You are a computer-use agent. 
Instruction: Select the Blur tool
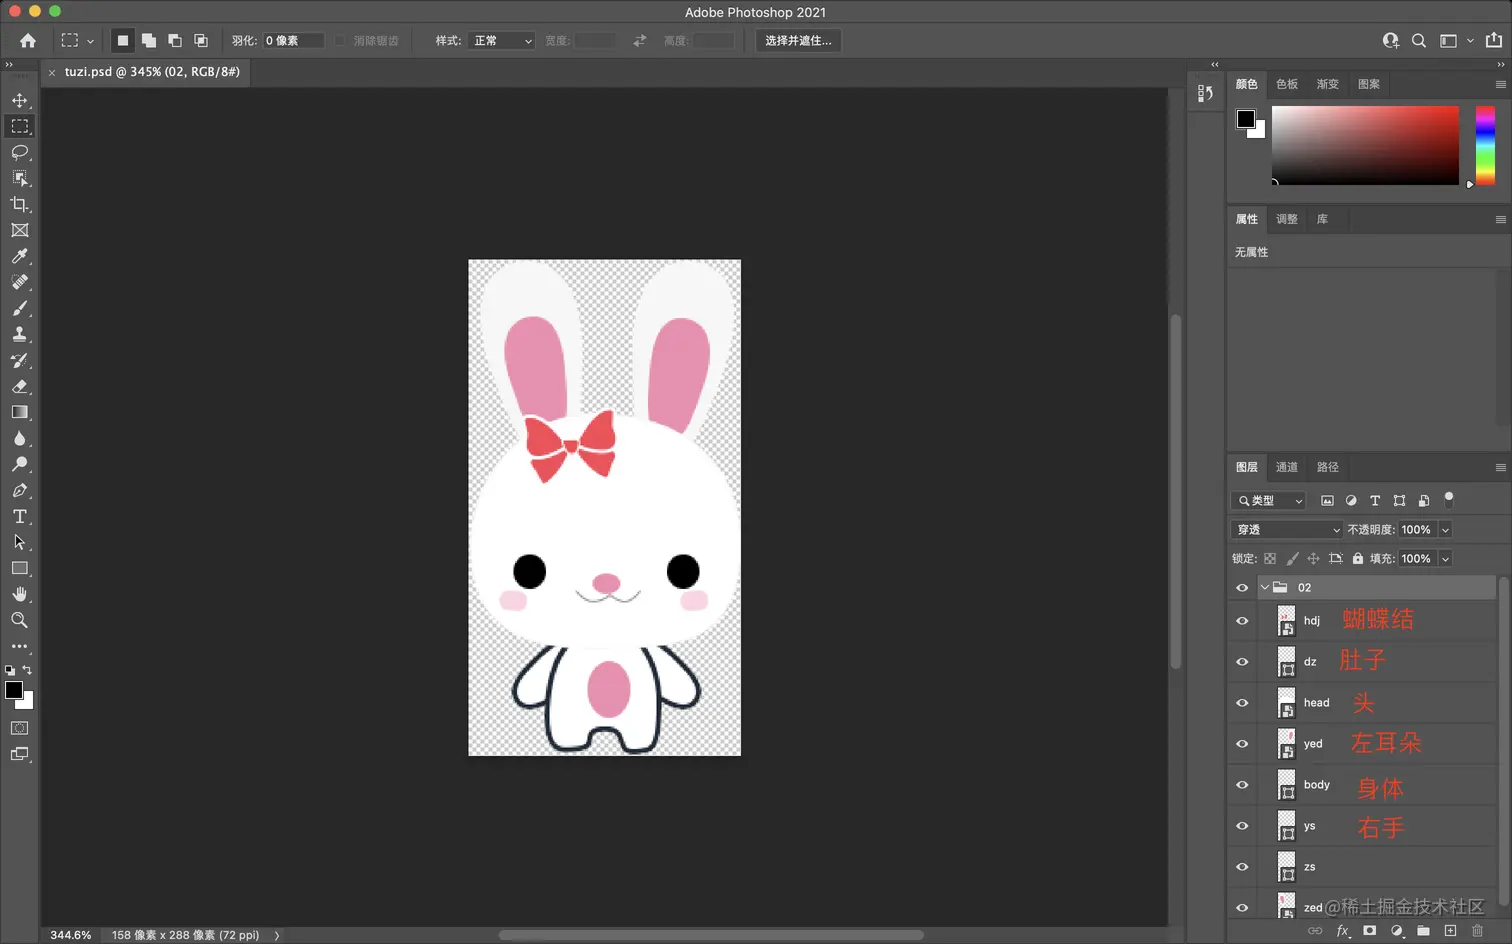(x=20, y=438)
